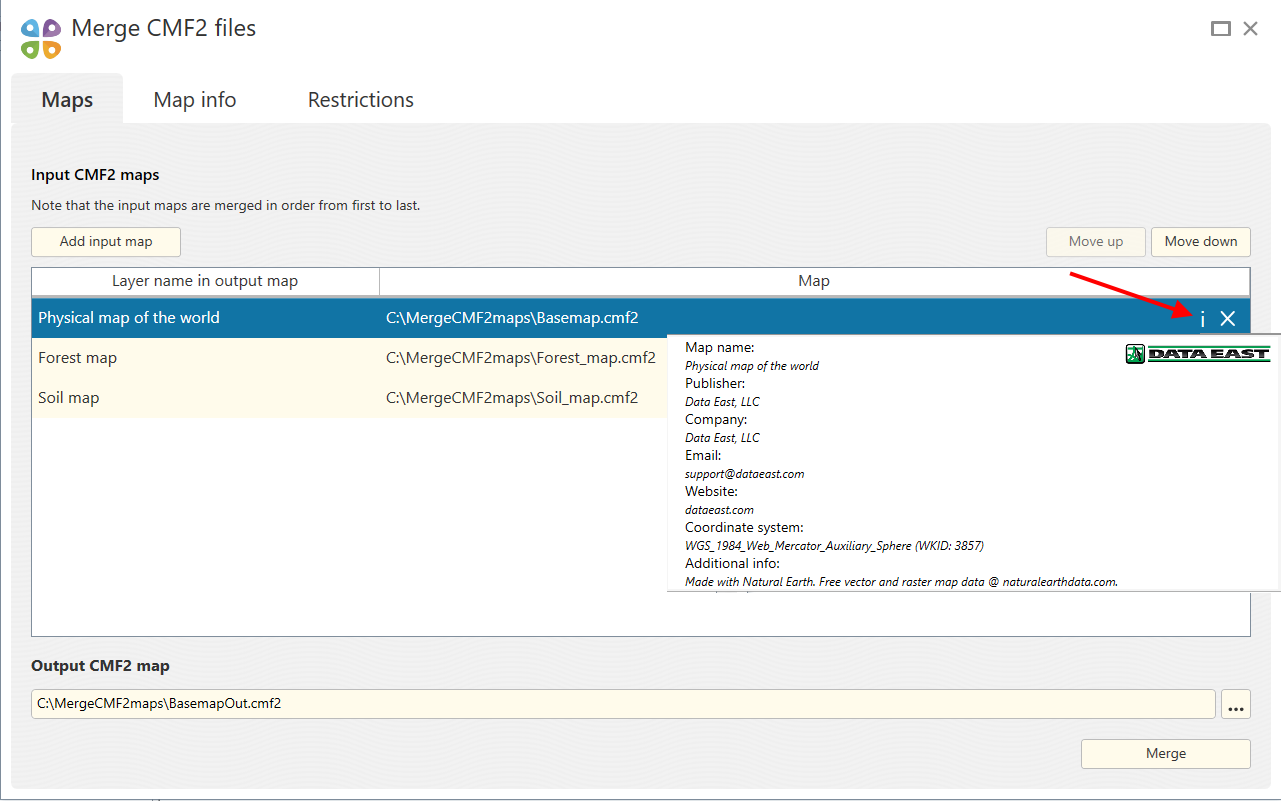Click 'Physical map of the world' in popup
Viewport: 1281px width, 801px height.
coord(752,366)
